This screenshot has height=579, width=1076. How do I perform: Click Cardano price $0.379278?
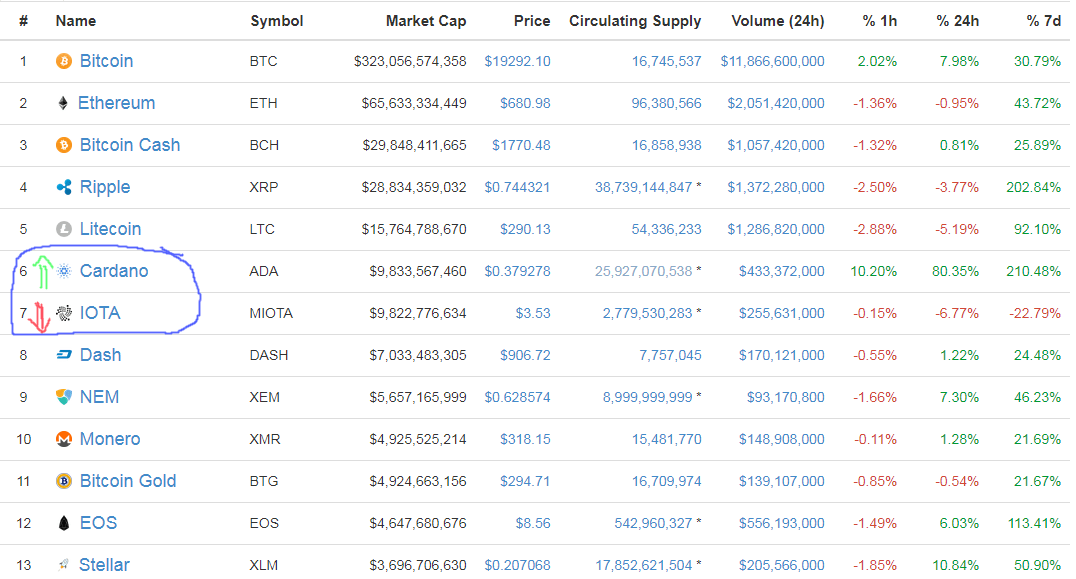pyautogui.click(x=517, y=271)
